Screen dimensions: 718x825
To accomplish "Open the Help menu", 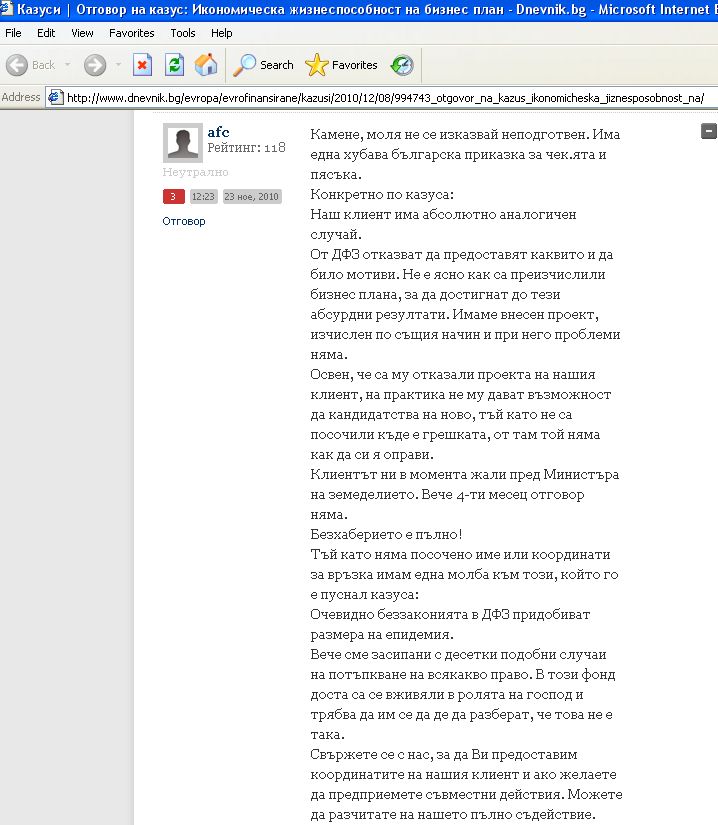I will pos(221,33).
